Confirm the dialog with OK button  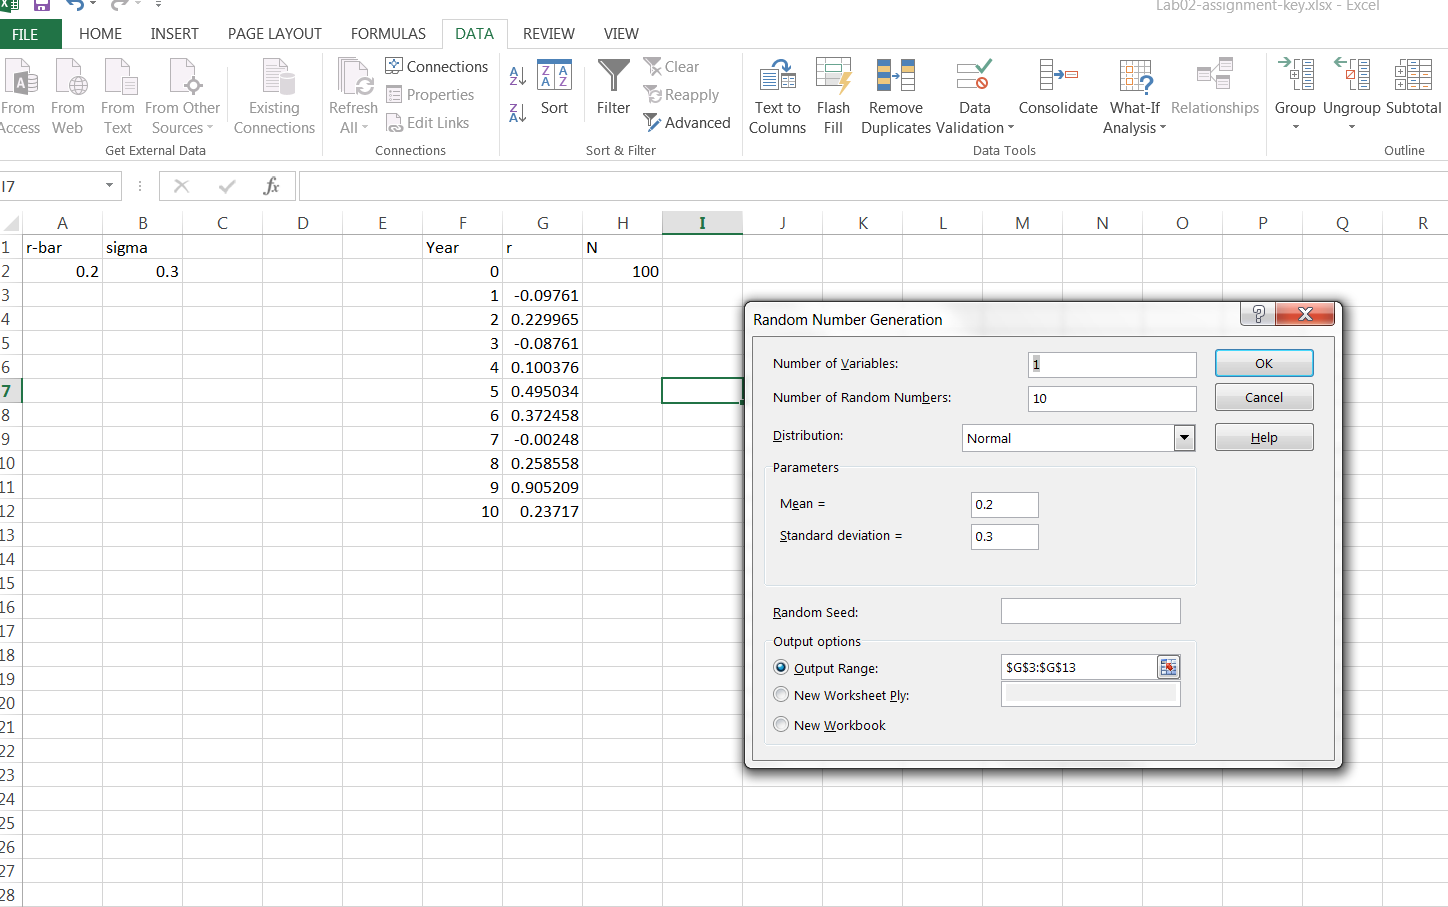[x=1264, y=363]
